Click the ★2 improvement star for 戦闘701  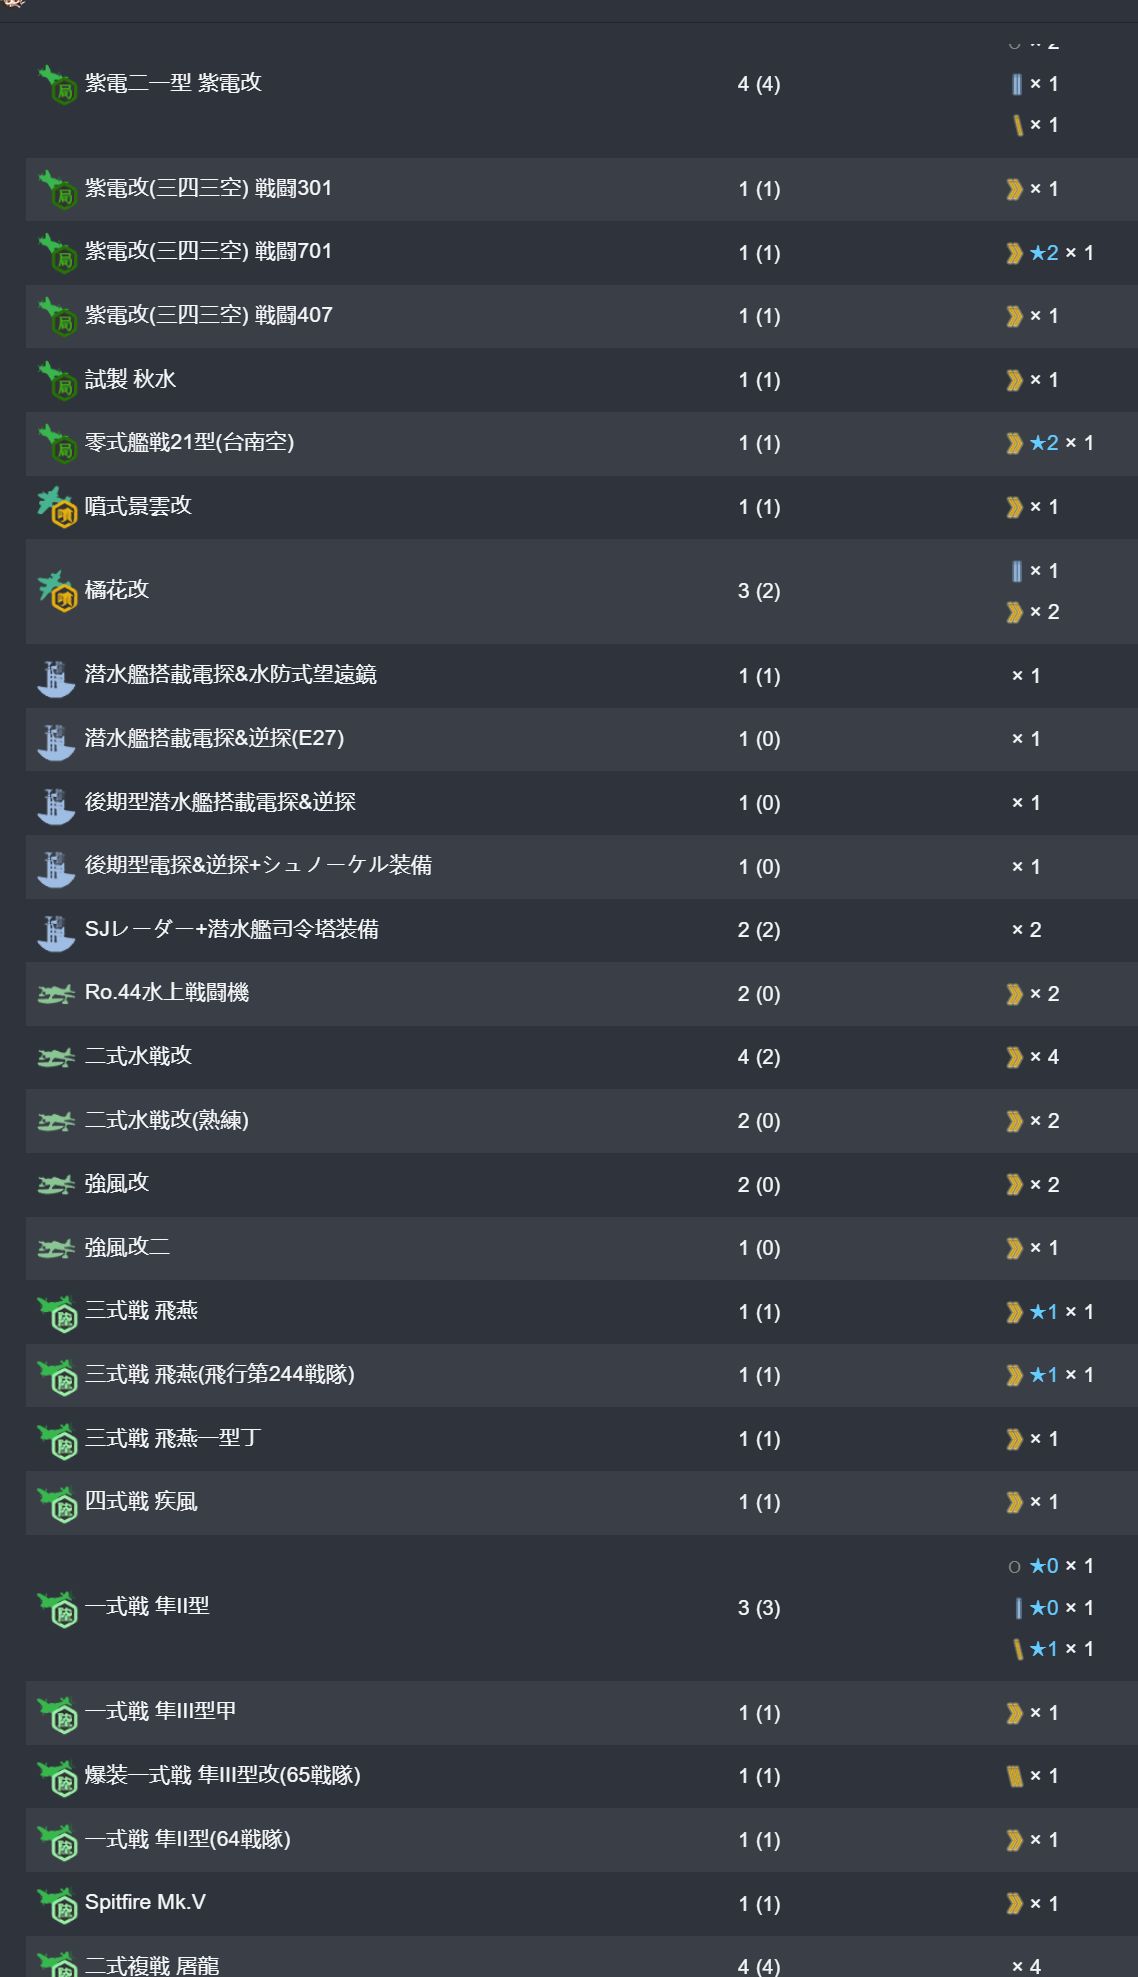click(x=1044, y=253)
